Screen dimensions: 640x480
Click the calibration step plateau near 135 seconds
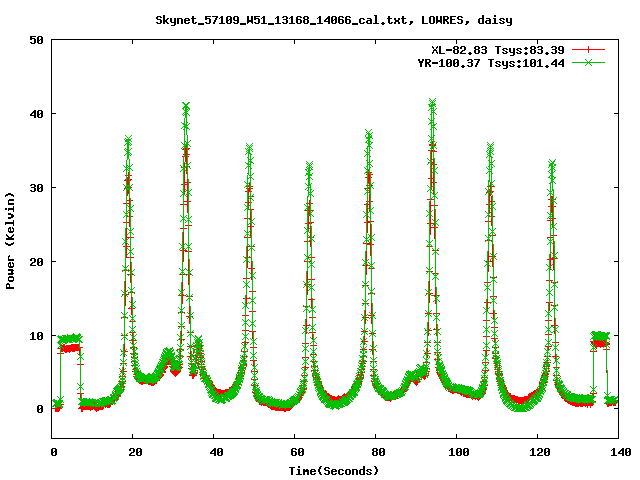600,336
